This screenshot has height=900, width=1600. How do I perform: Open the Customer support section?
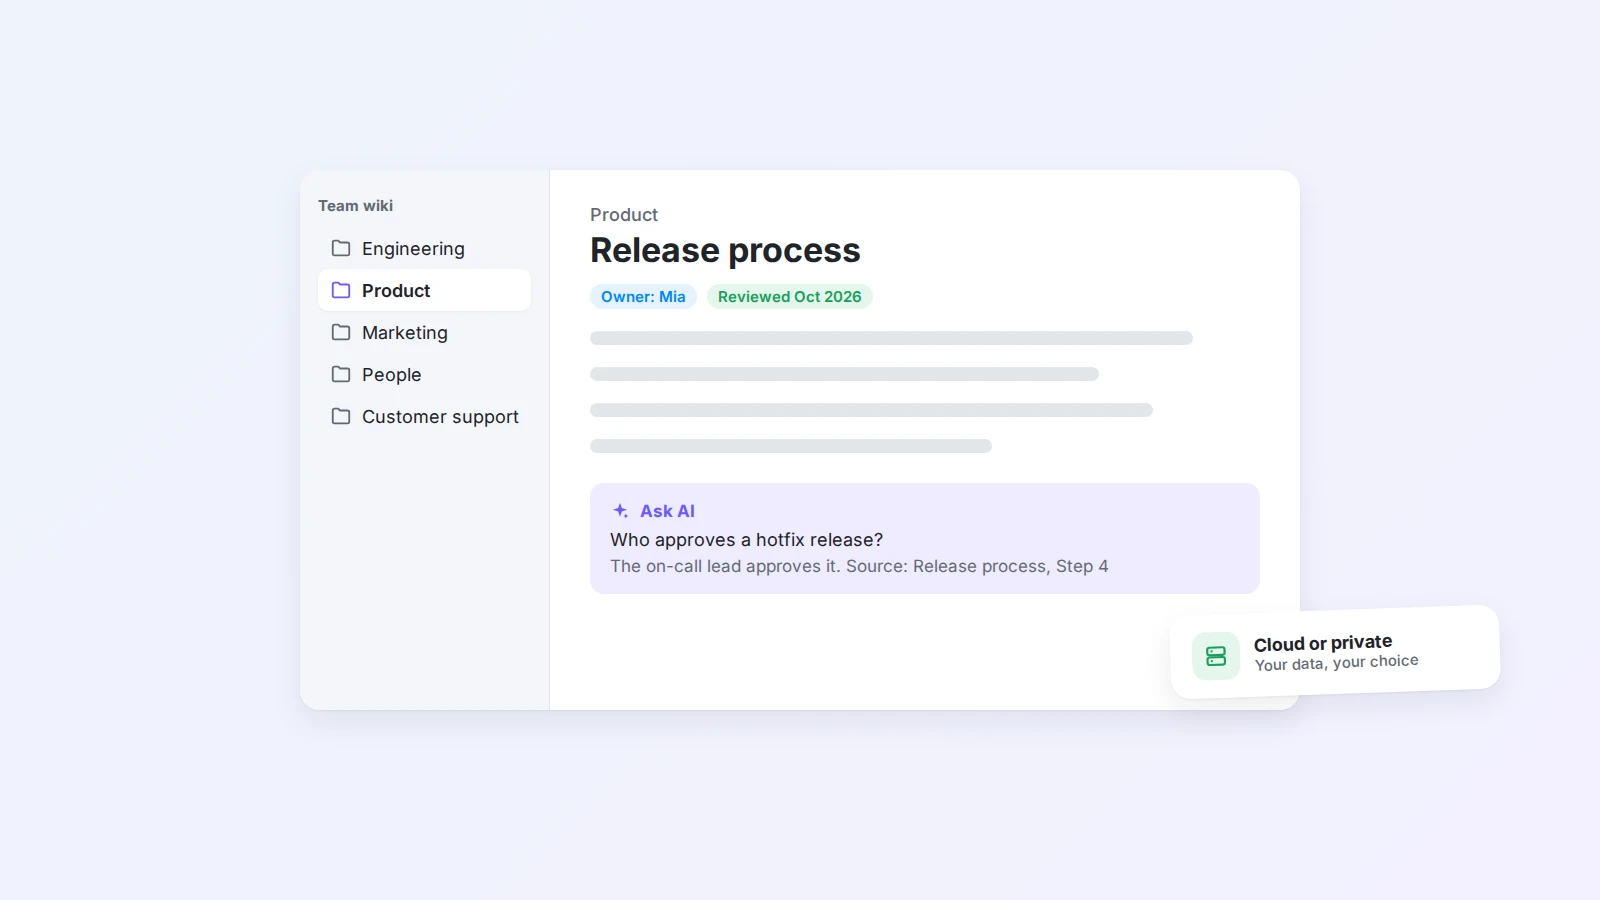(424, 416)
